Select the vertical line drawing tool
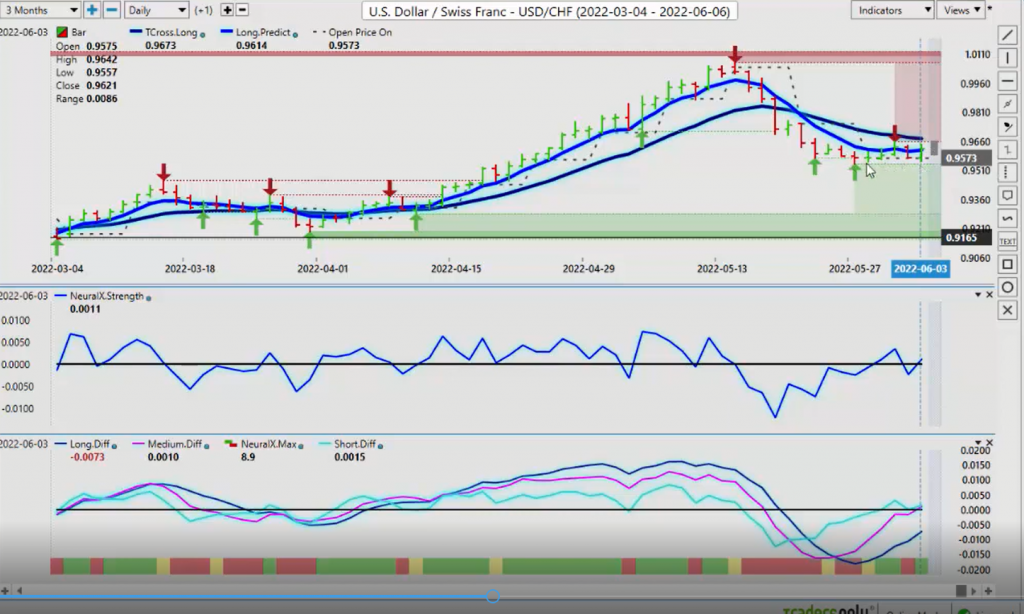Screen dimensions: 1024x614 [x=1008, y=58]
